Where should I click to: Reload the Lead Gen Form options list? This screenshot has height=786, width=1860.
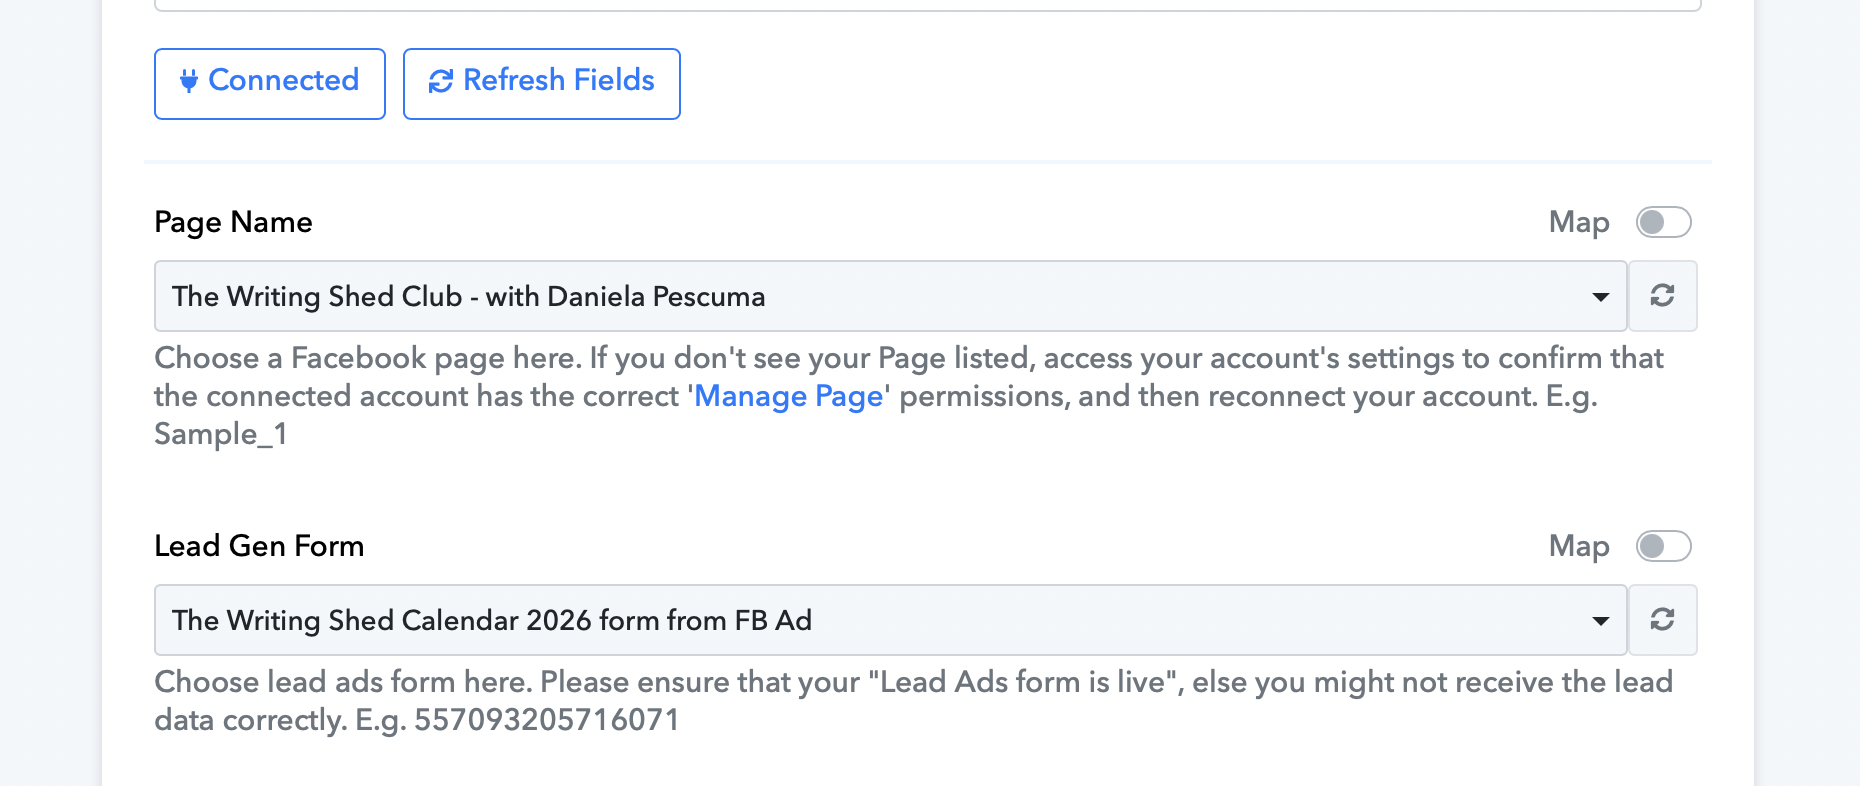click(1662, 620)
